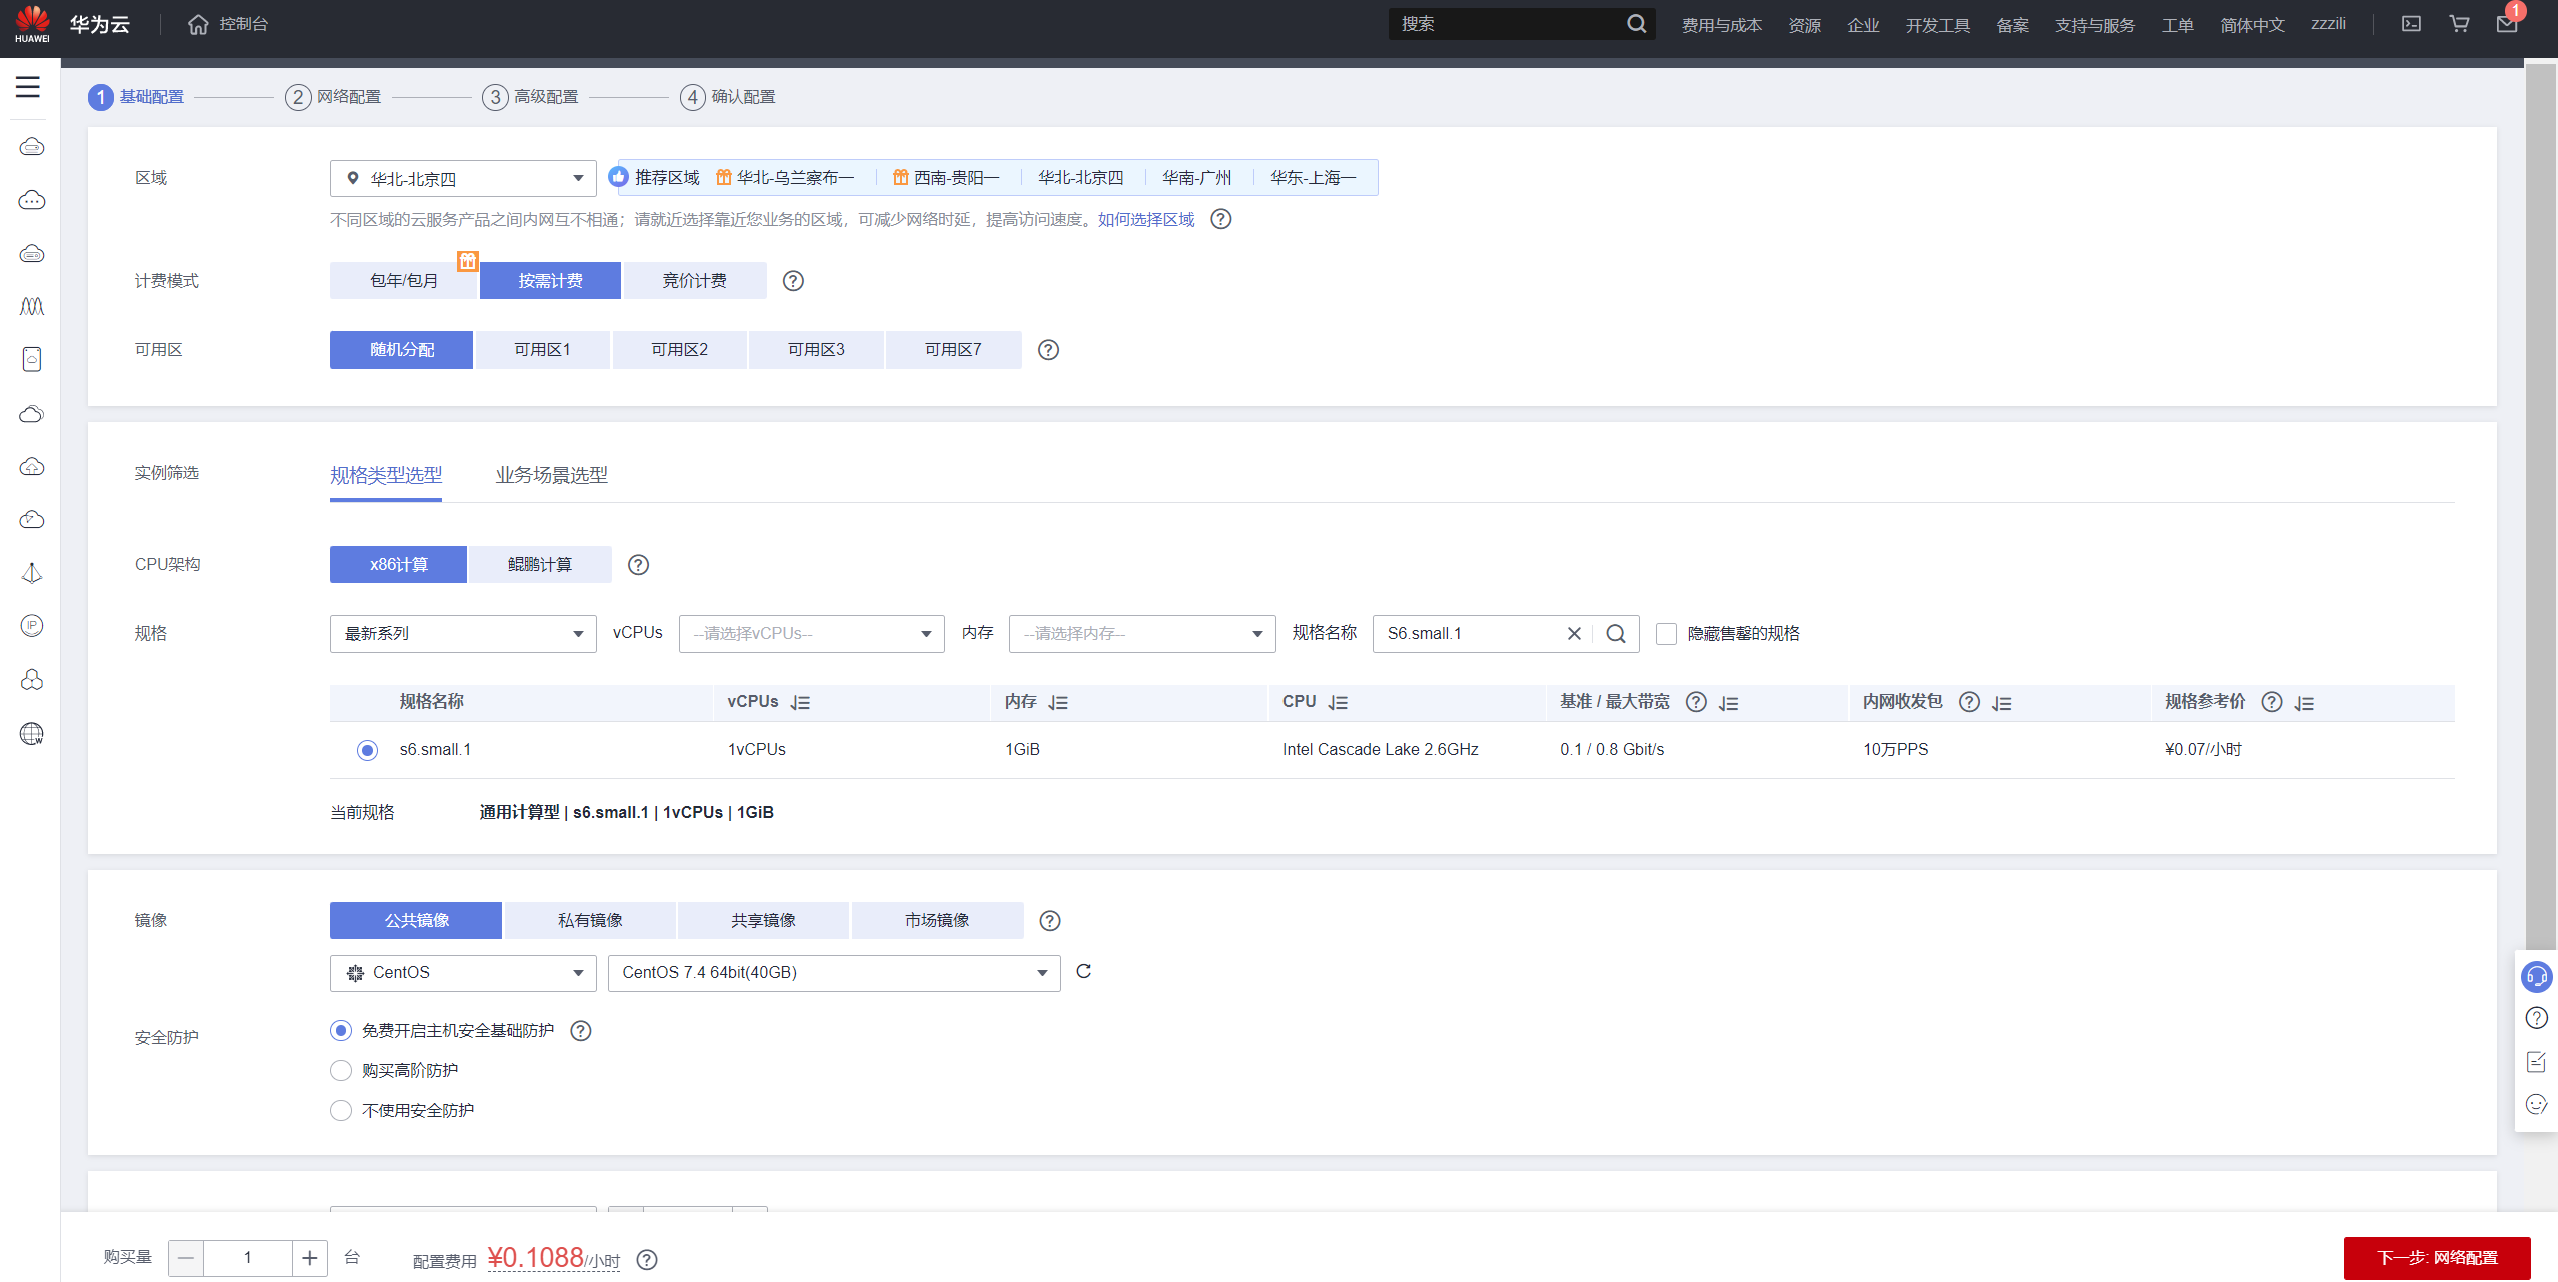Viewport: 2558px width, 1282px height.
Task: Open the vCPUs selection dropdown
Action: [811, 634]
